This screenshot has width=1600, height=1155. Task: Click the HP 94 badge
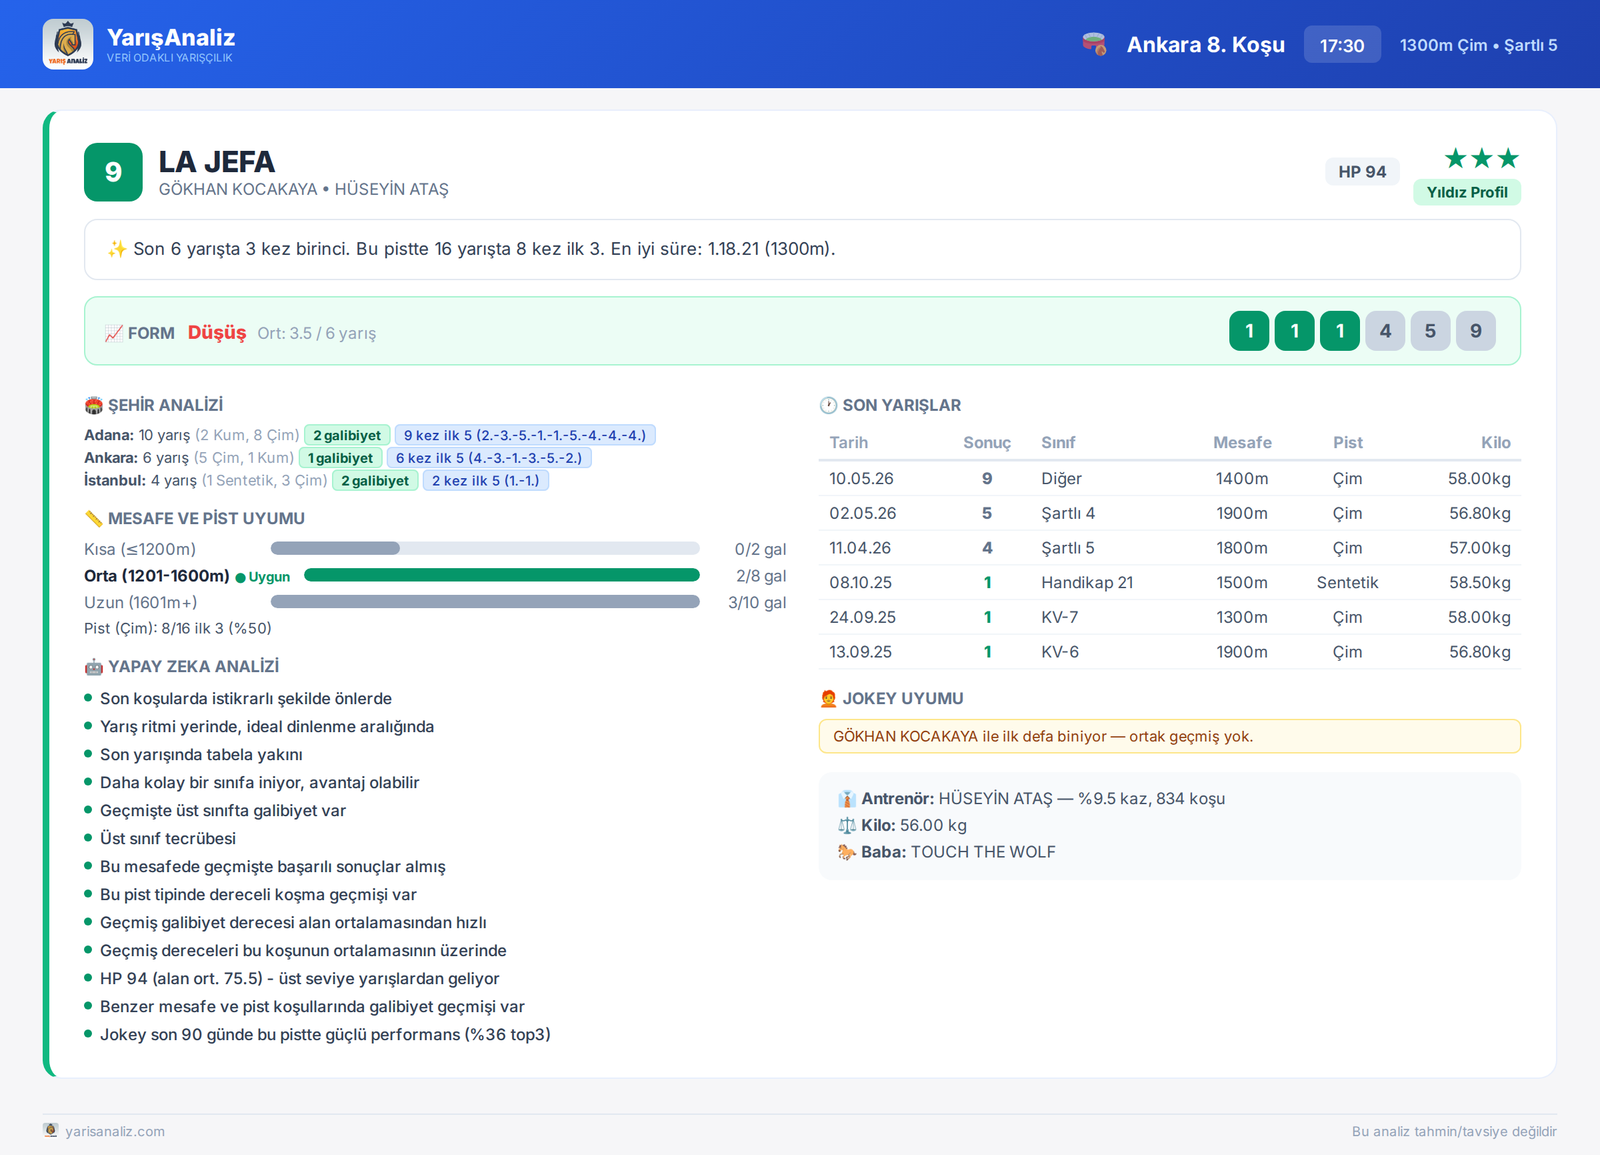1362,172
